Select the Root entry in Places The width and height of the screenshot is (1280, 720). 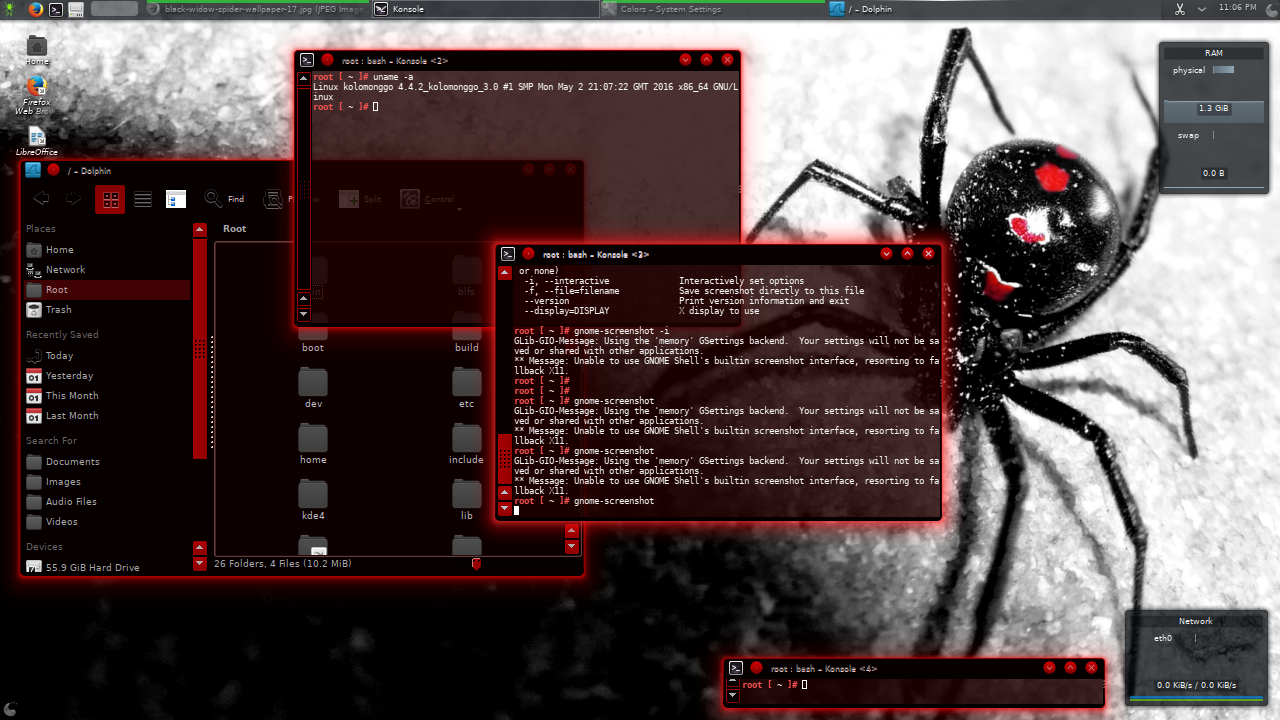point(56,289)
